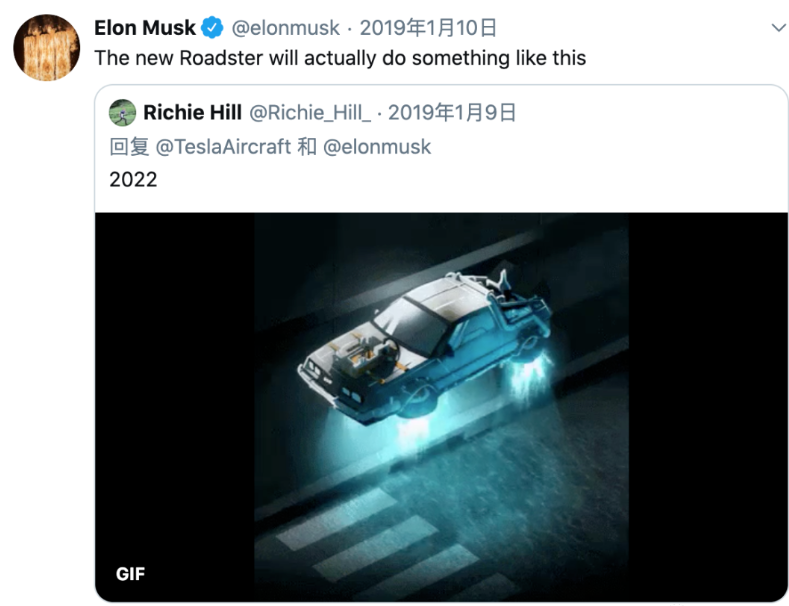This screenshot has height=606, width=789.
Task: Click the tweet author's profile avatar
Action: pyautogui.click(x=46, y=47)
